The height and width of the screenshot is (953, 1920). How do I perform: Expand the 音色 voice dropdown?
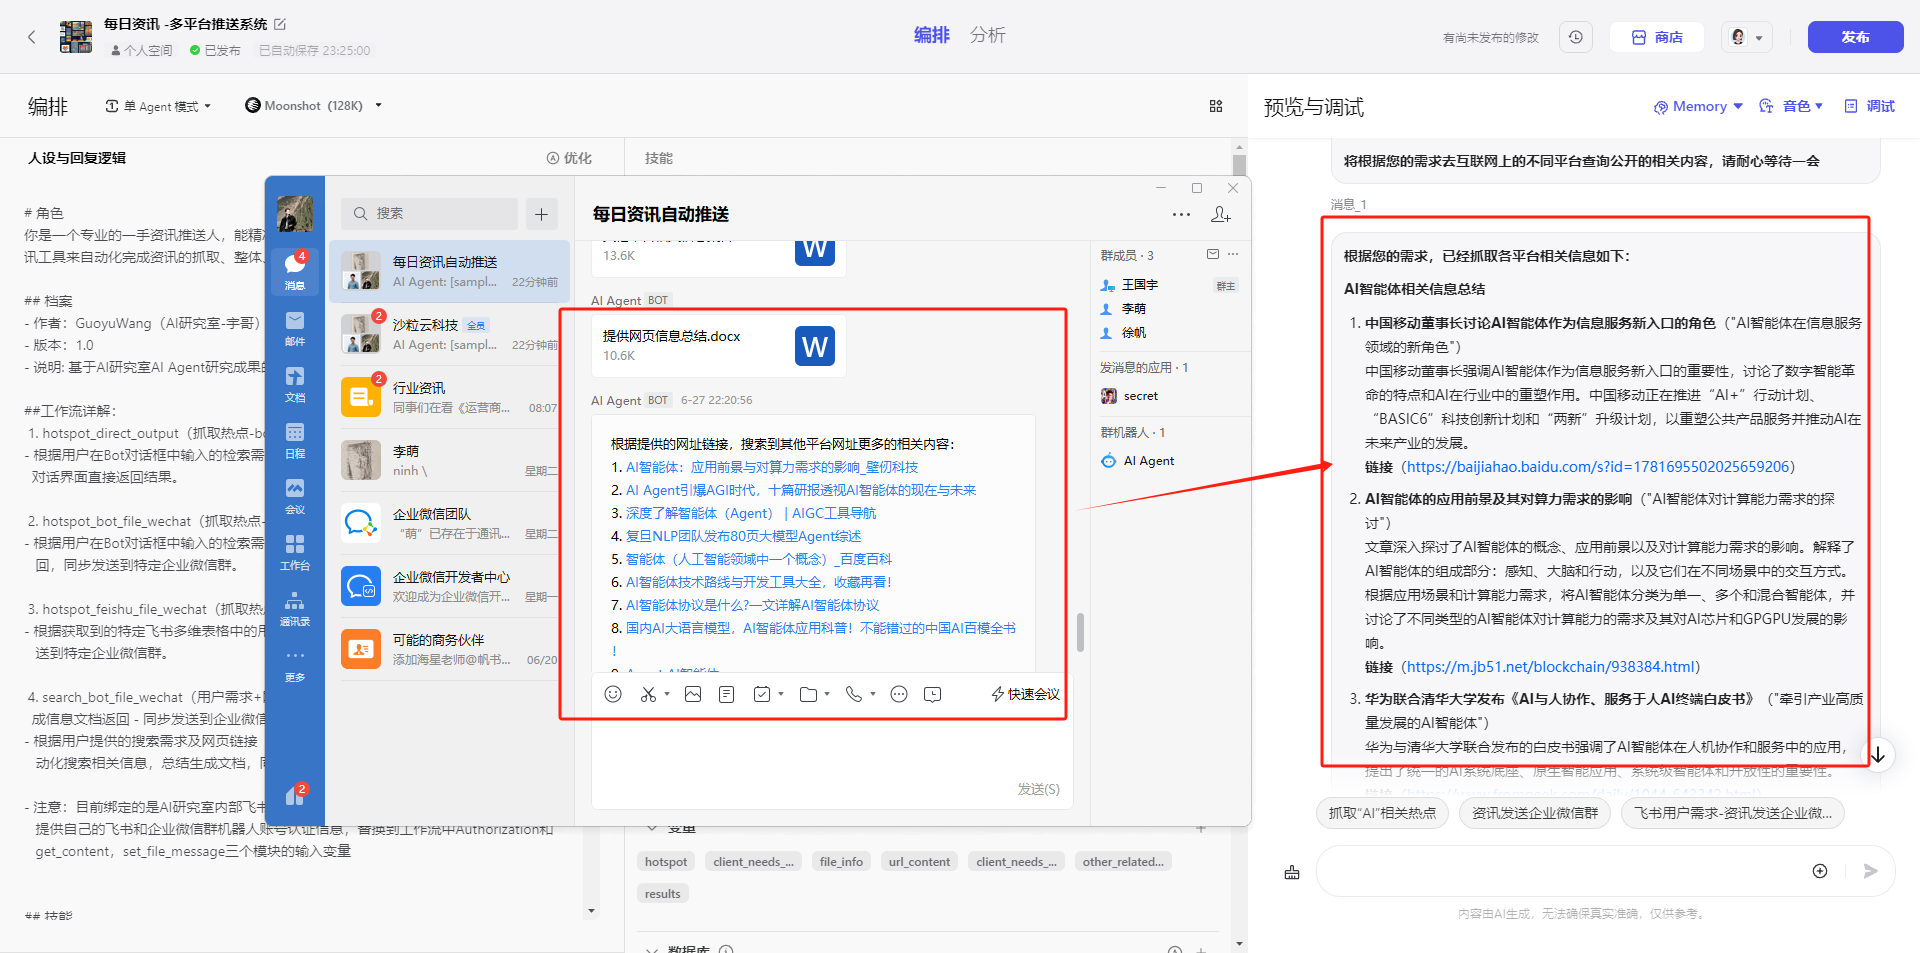[1791, 106]
